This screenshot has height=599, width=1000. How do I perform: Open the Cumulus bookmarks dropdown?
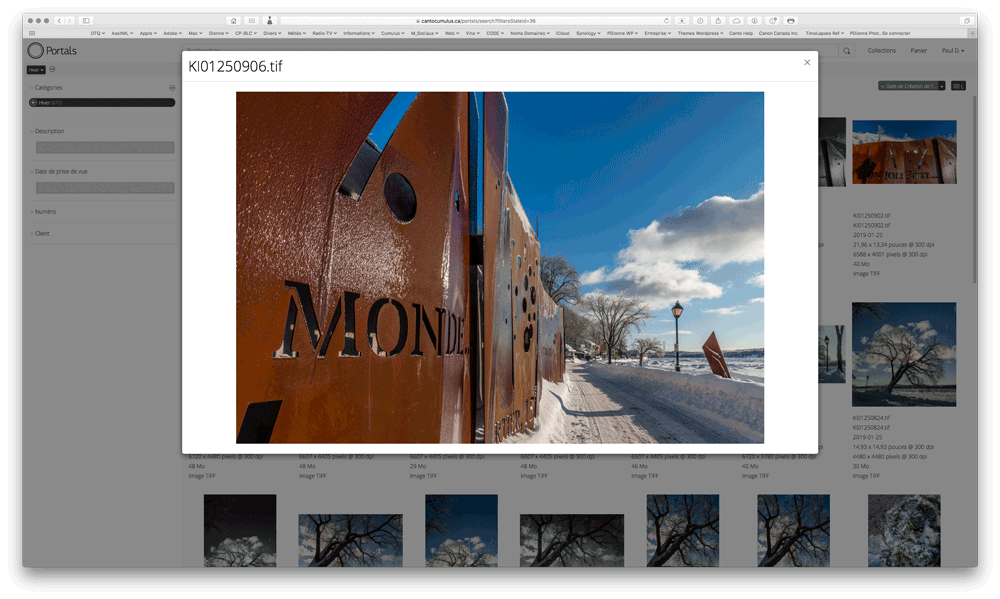pyautogui.click(x=393, y=33)
